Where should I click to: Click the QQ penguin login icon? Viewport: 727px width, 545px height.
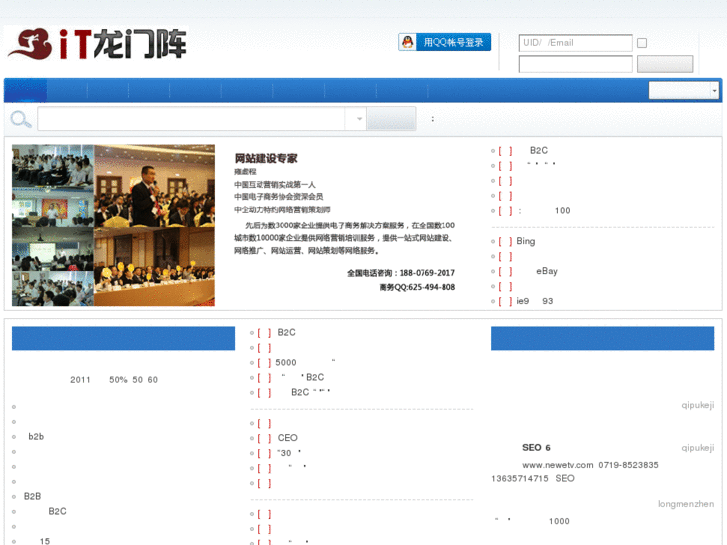[x=408, y=42]
